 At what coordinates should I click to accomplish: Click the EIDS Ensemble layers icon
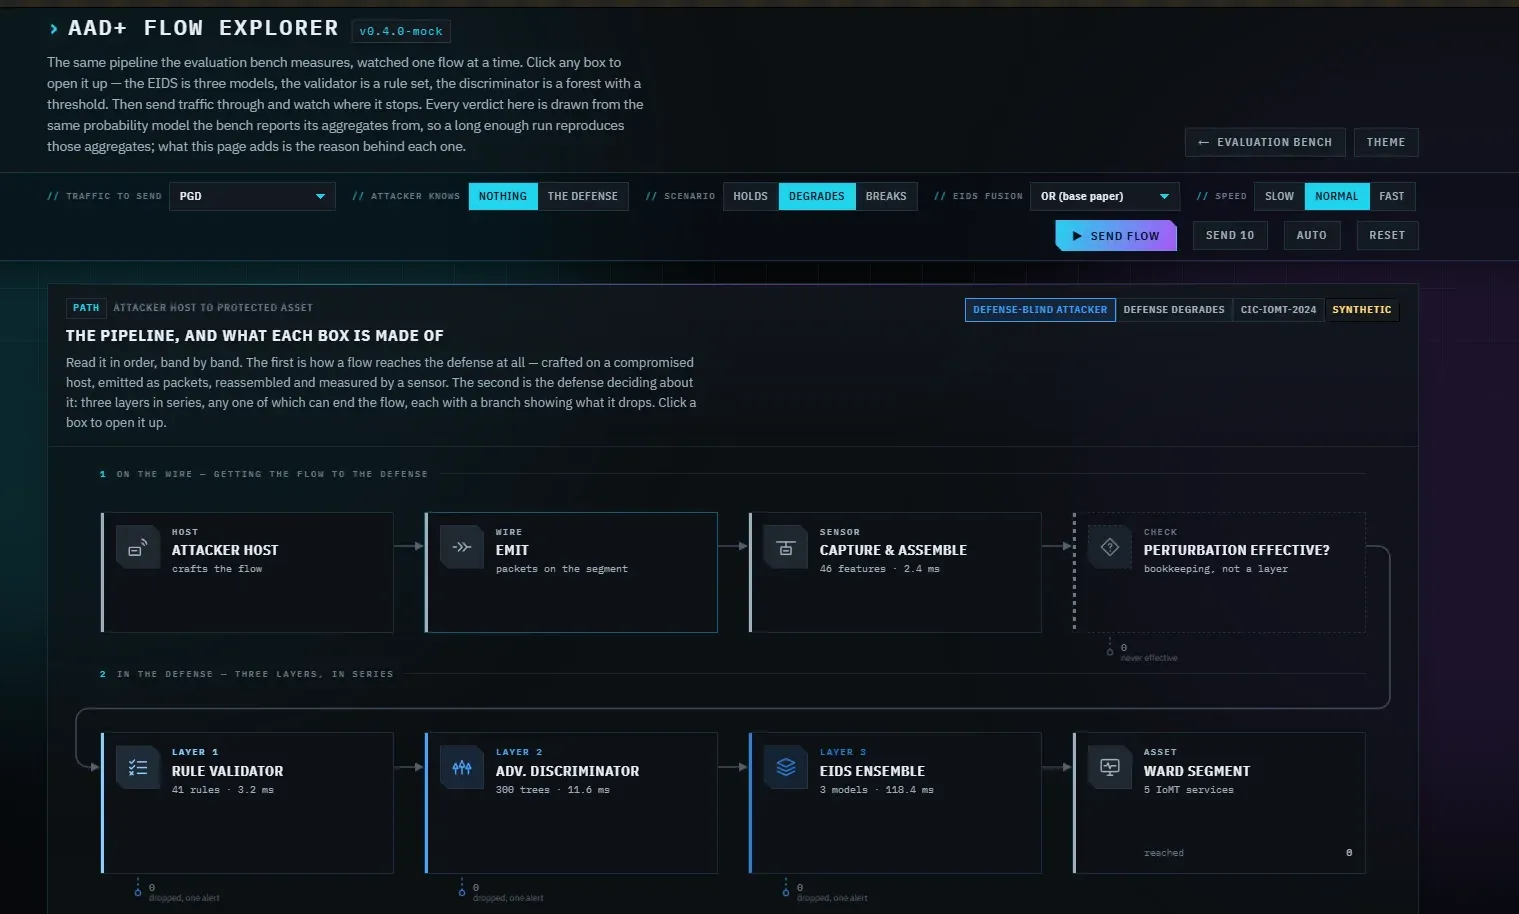786,767
